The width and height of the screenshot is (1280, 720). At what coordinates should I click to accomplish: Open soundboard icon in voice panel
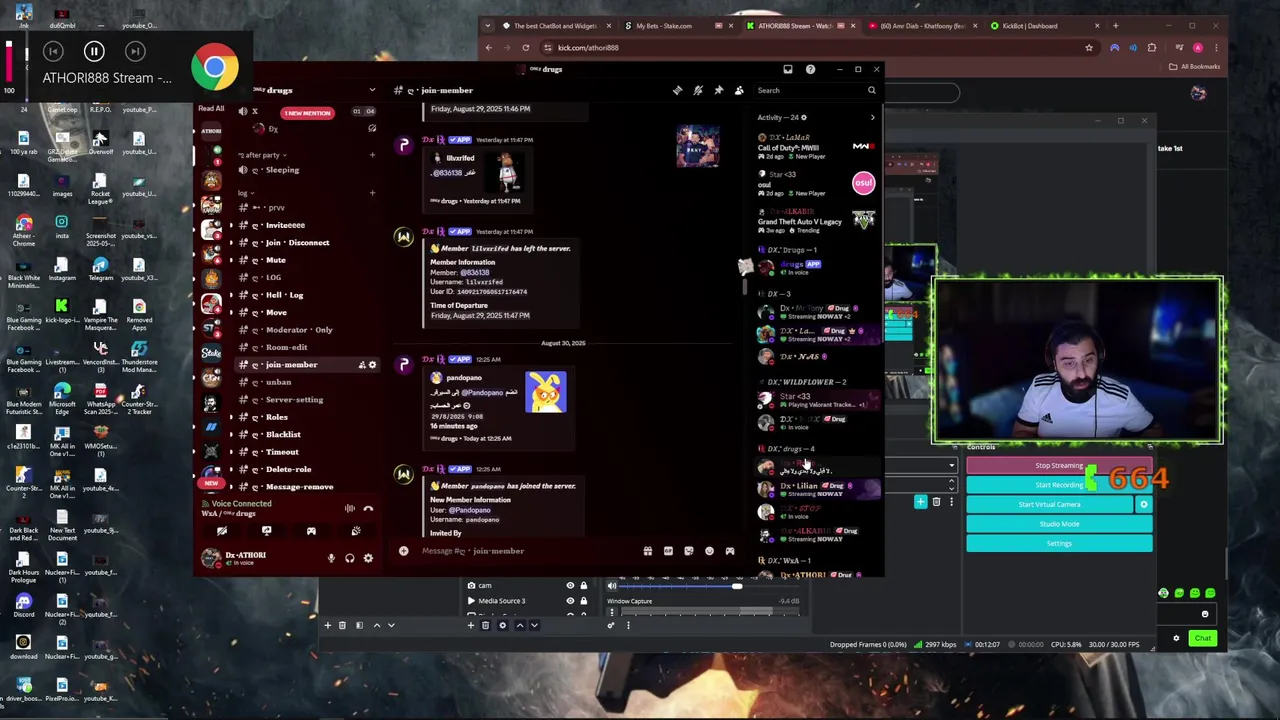pos(355,532)
